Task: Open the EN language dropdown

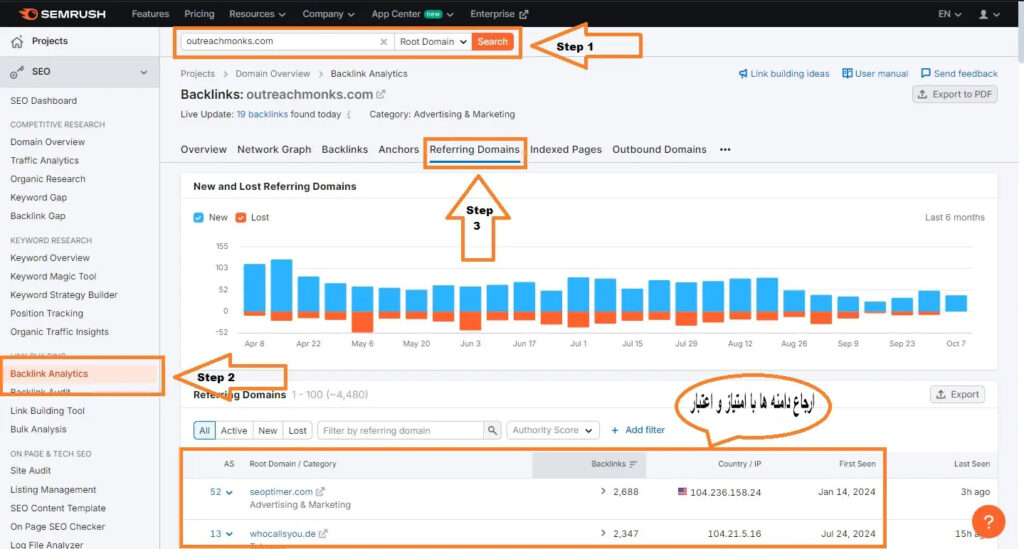Action: (x=950, y=14)
